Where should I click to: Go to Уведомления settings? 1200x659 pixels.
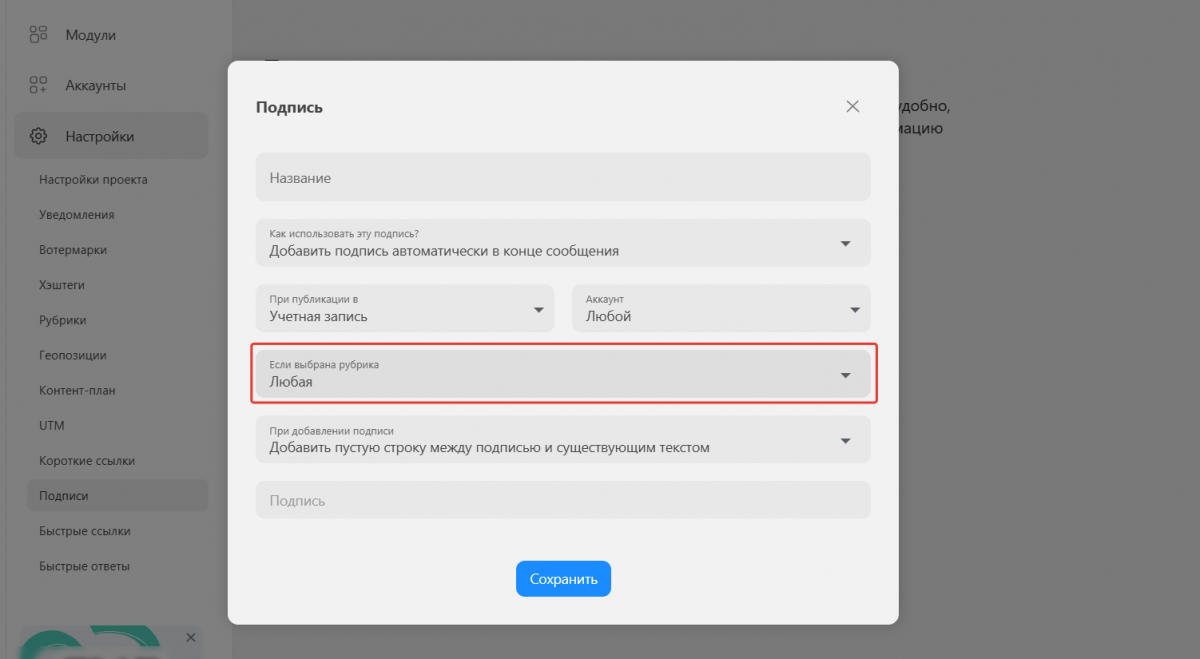pos(76,215)
